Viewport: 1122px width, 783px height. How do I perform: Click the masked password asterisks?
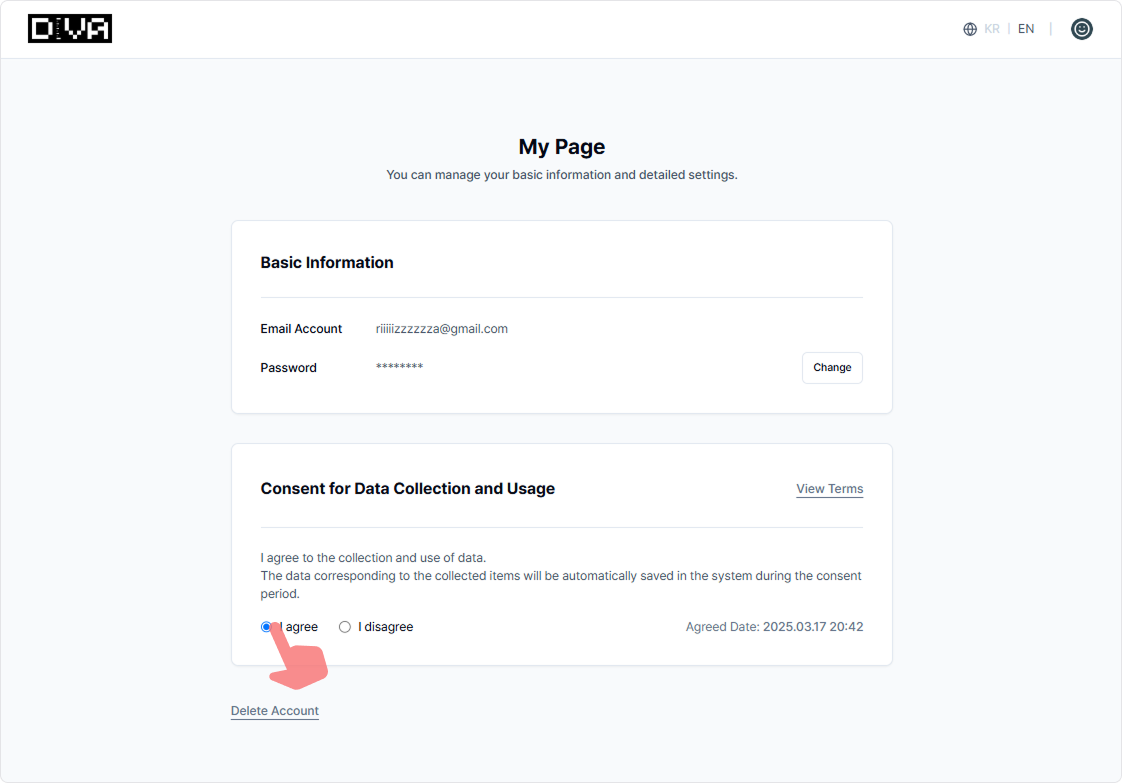pyautogui.click(x=399, y=368)
